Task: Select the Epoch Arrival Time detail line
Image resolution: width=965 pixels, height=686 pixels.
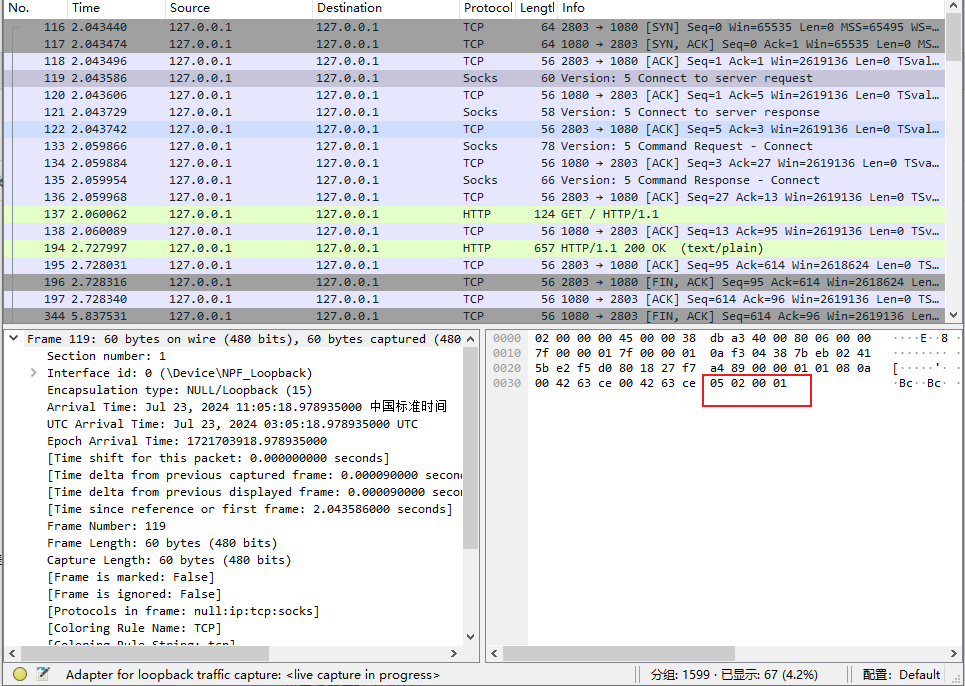Action: point(186,441)
